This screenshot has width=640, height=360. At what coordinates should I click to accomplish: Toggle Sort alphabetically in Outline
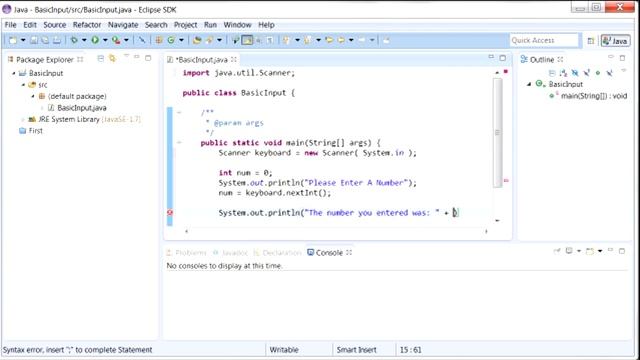(x=564, y=73)
